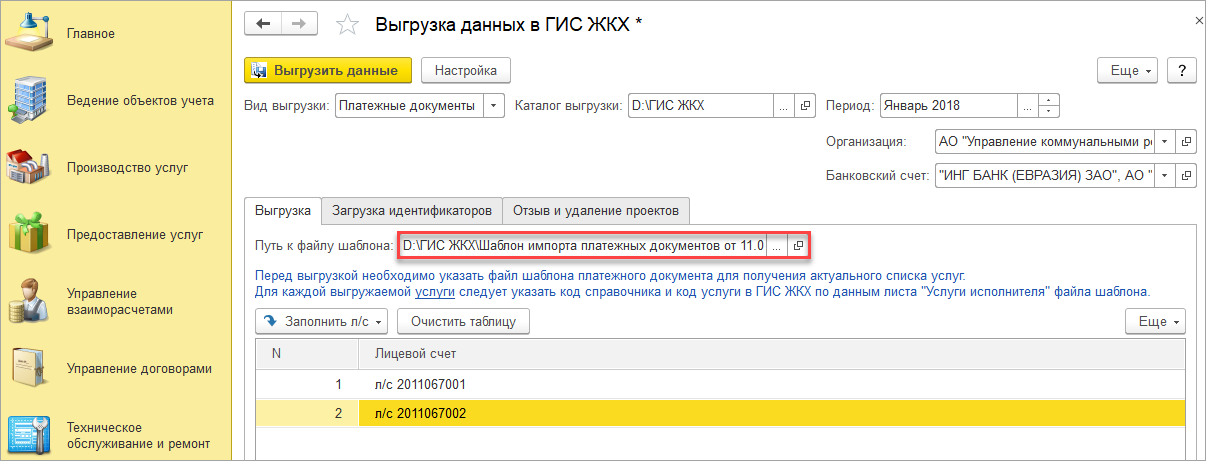The height and width of the screenshot is (461, 1206).
Task: Click the Очистить таблицу button
Action: coord(463,321)
